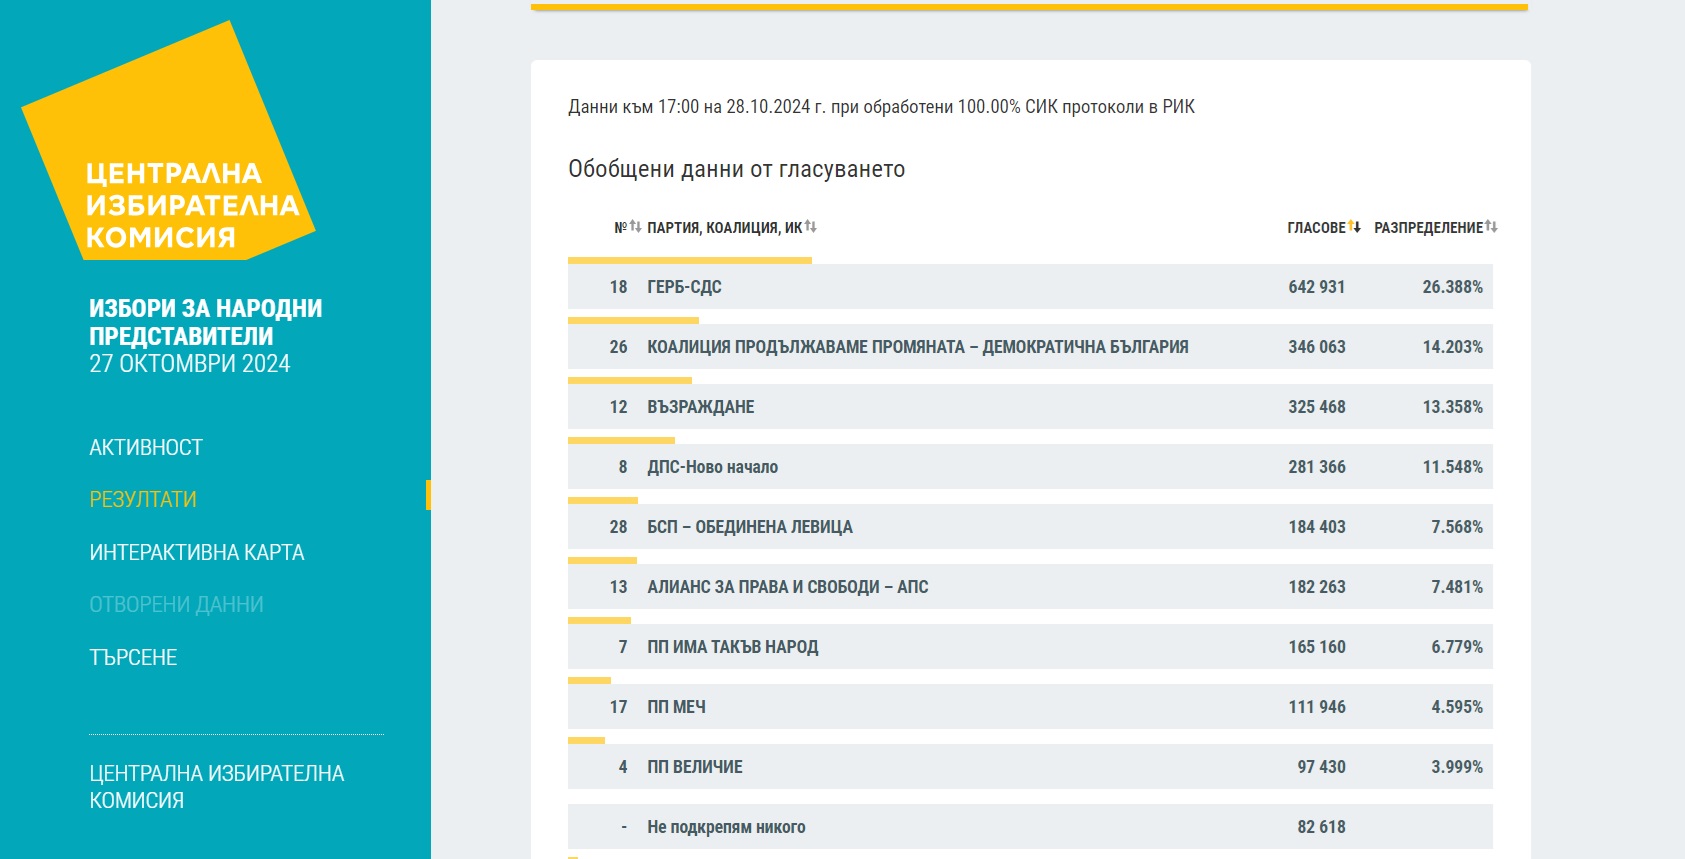This screenshot has height=859, width=1685.
Task: Click ballot number 28 for БСП
Action: (x=618, y=527)
